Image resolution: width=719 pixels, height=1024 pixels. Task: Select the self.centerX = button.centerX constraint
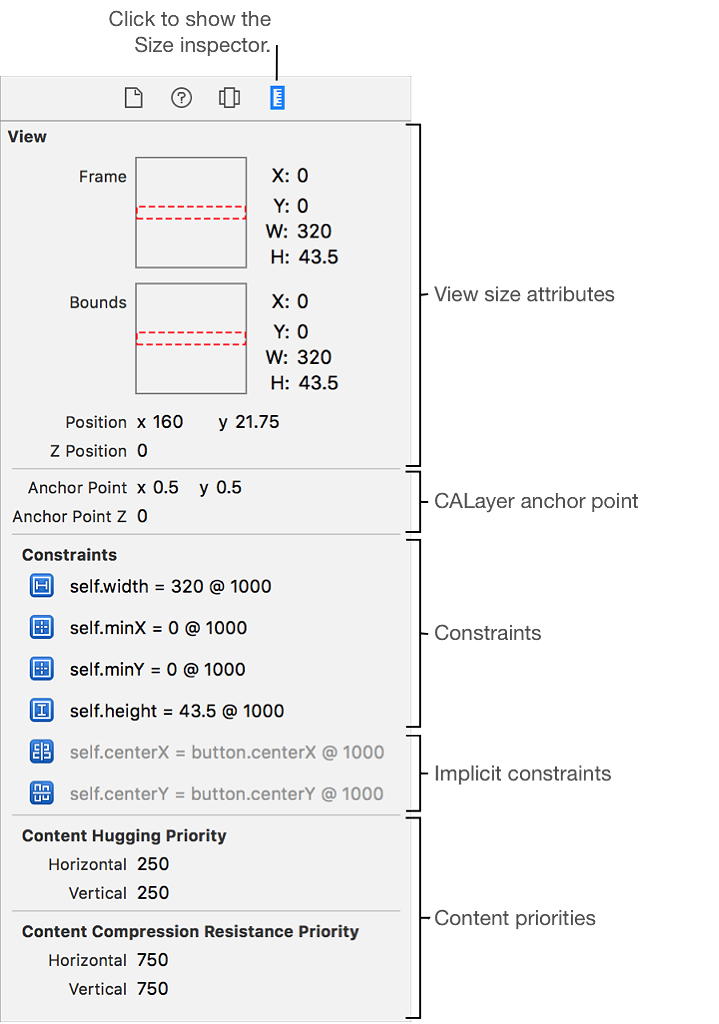point(227,752)
